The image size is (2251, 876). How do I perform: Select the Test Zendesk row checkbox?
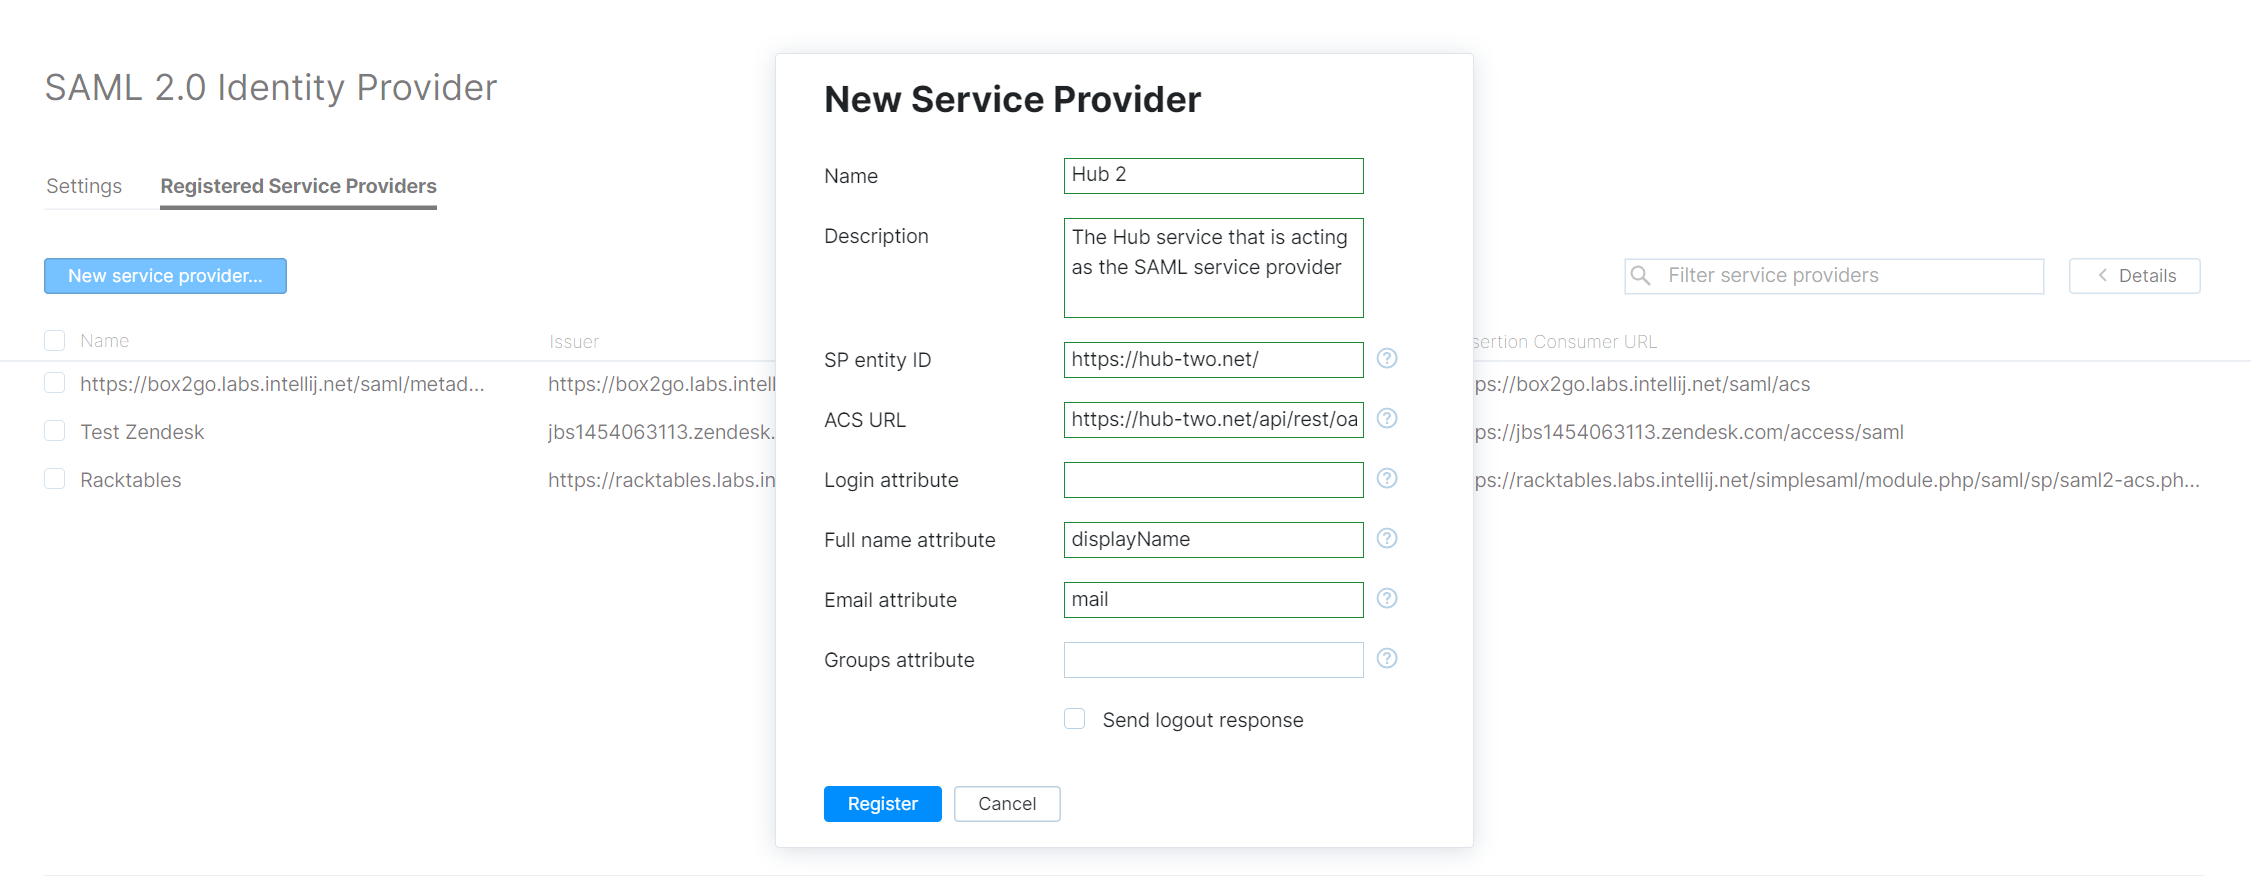[55, 431]
